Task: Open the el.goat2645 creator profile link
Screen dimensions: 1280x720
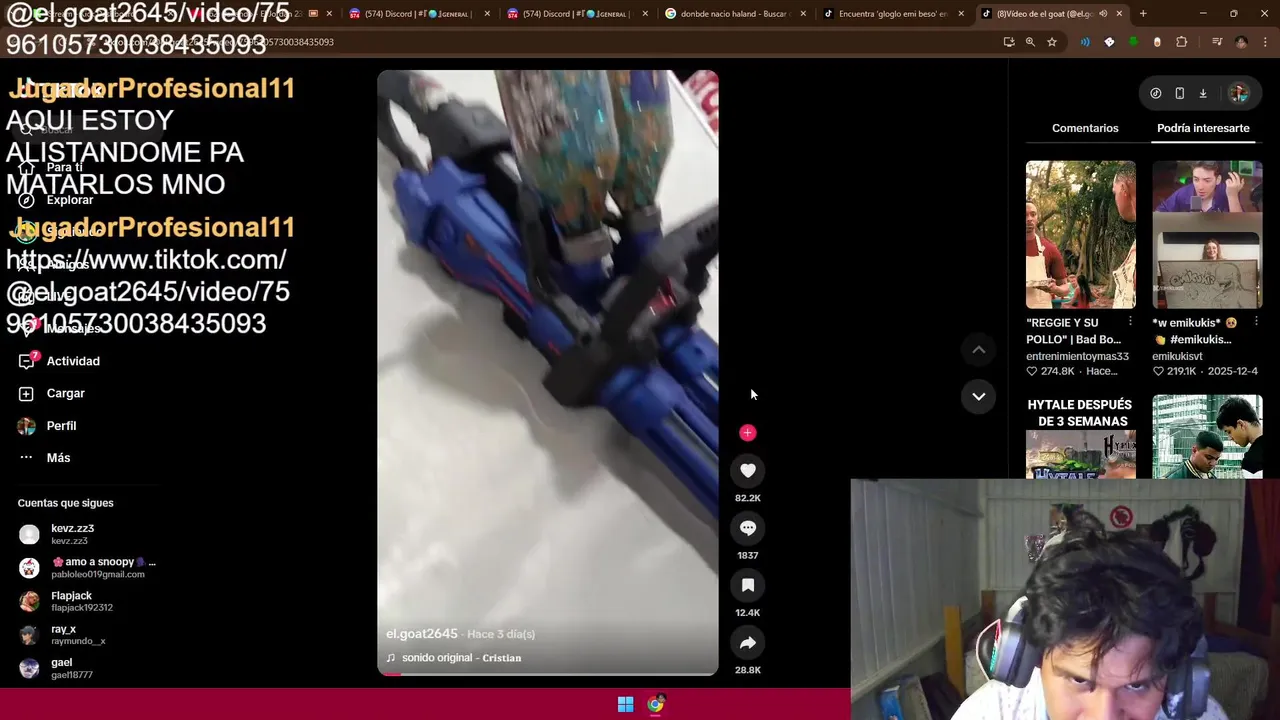Action: coord(421,634)
